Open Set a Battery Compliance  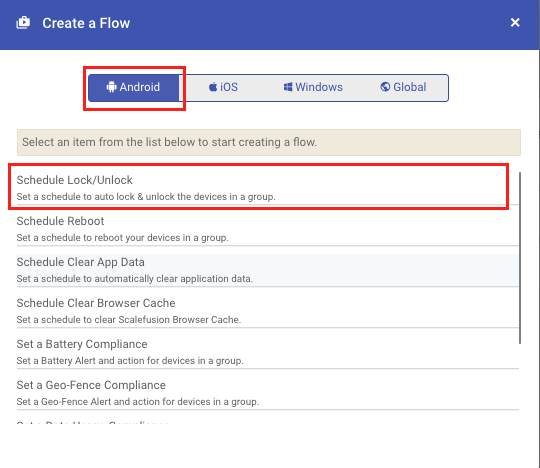coord(268,352)
